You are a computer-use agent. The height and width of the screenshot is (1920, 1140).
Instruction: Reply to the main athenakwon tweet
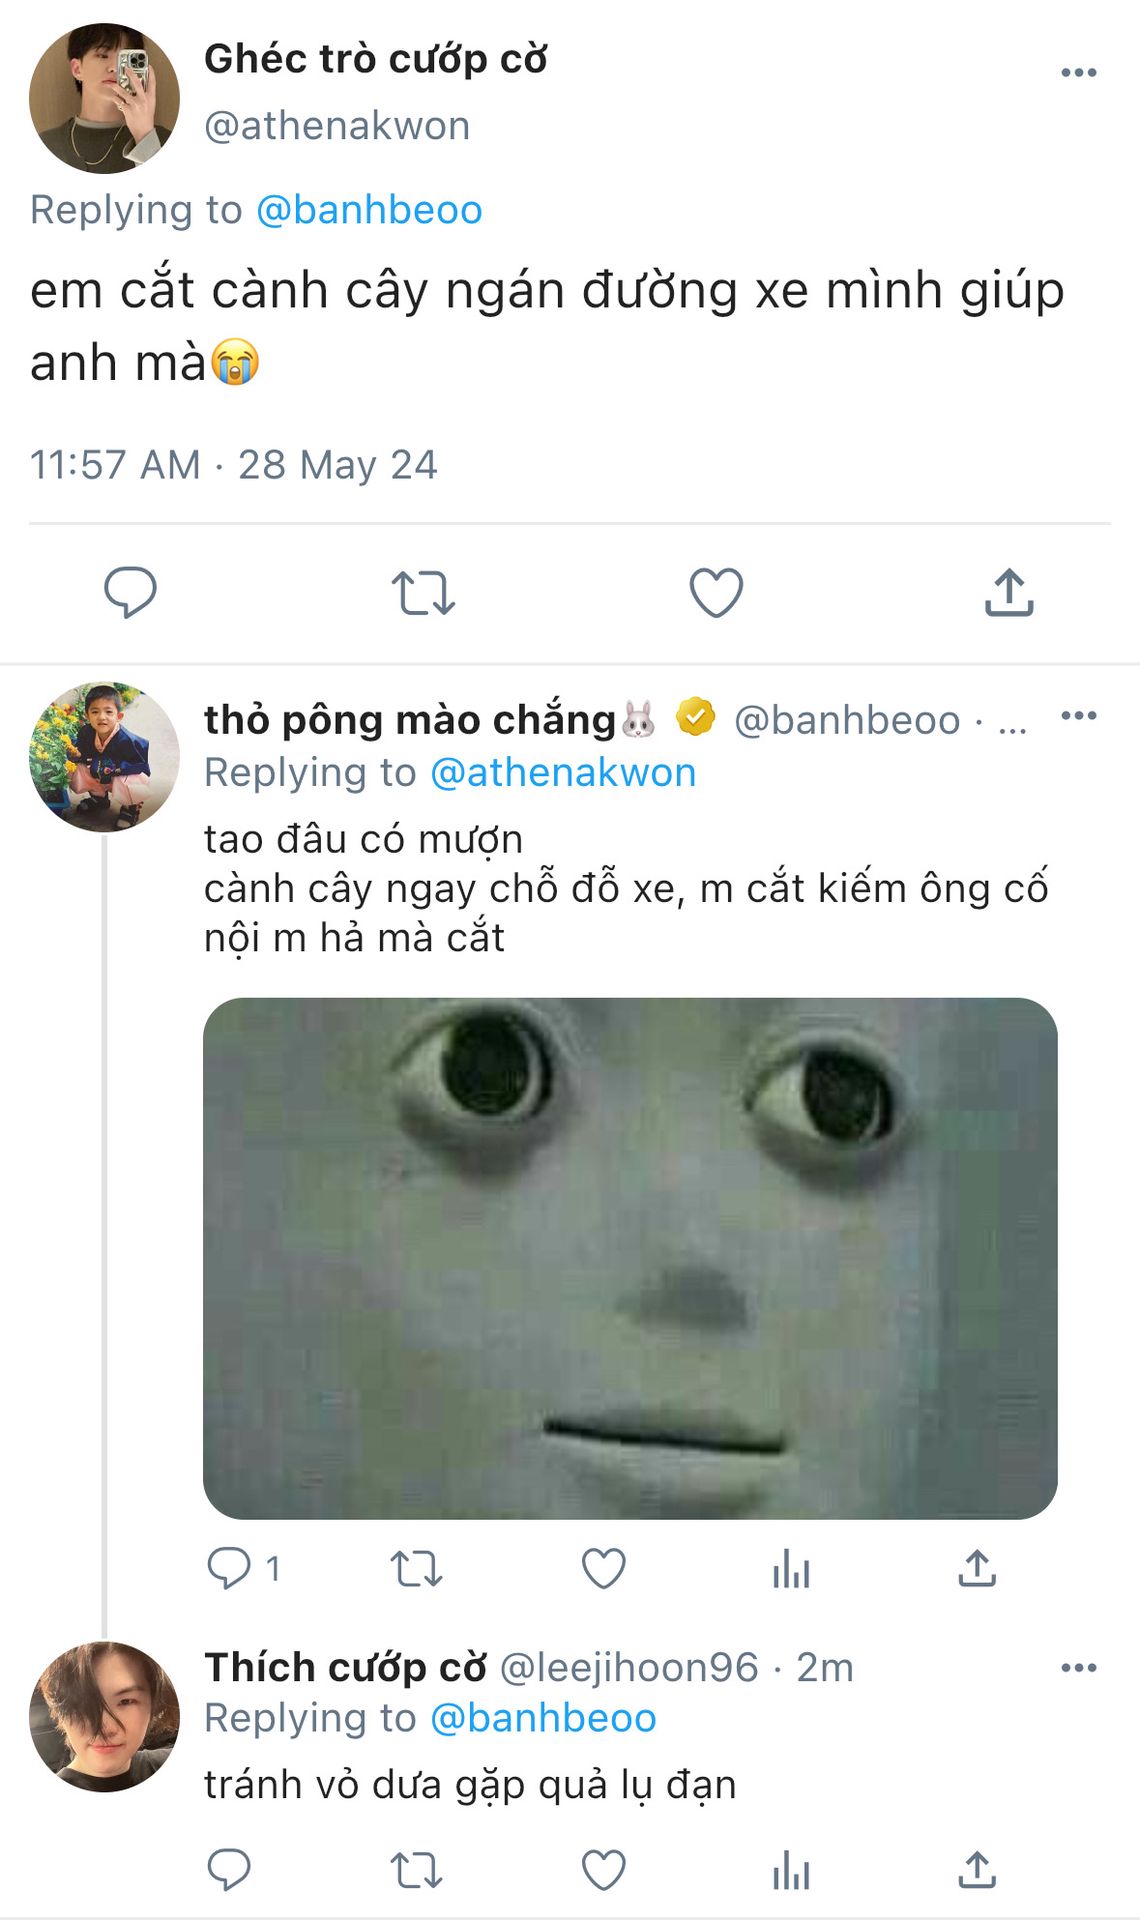130,592
